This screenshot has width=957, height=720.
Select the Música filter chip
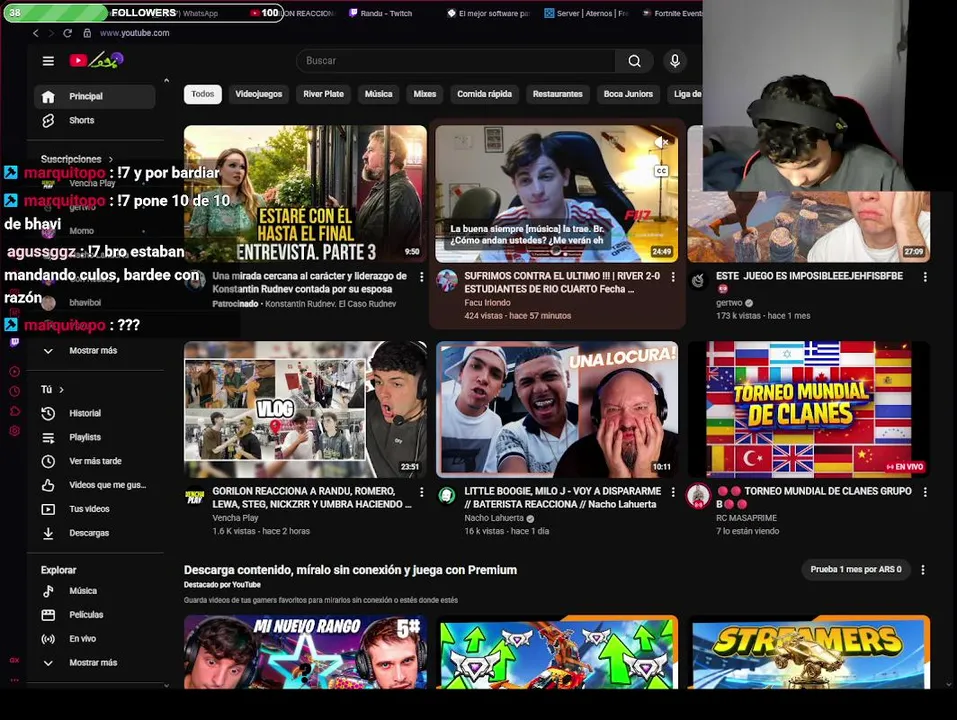click(x=378, y=94)
